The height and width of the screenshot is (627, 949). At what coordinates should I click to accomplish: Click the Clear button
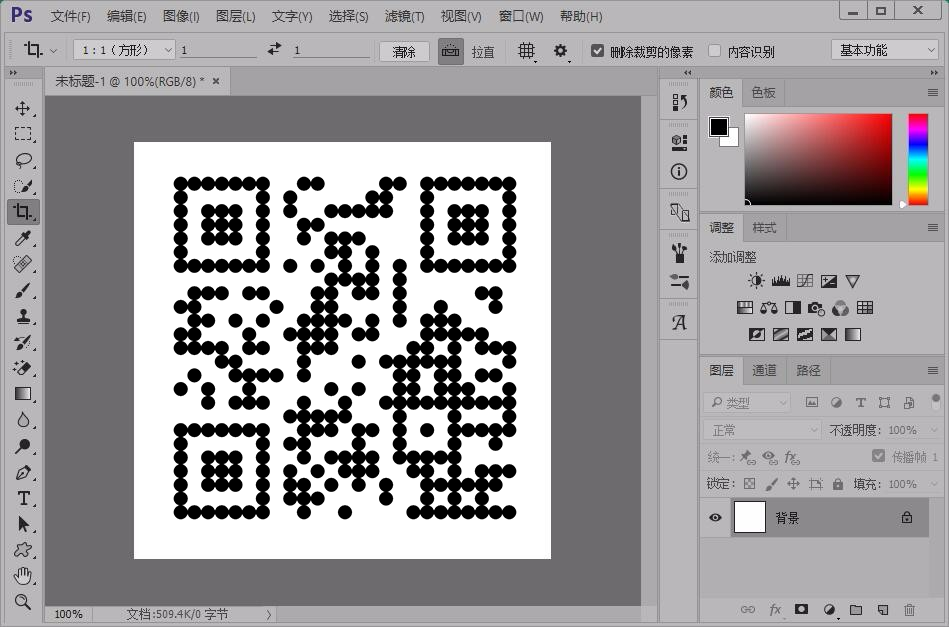coord(404,51)
